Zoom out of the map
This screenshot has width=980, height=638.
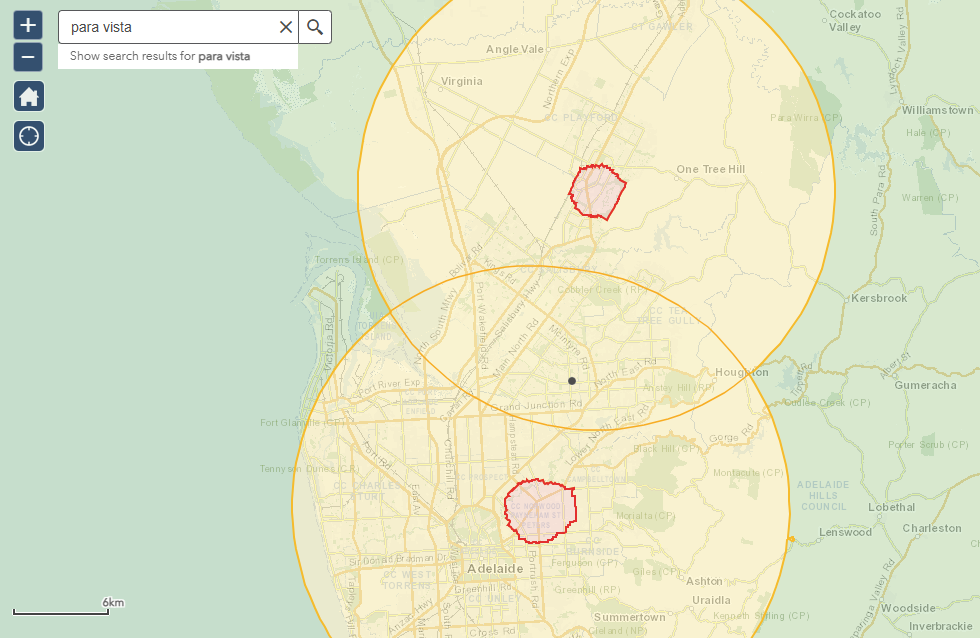[28, 57]
